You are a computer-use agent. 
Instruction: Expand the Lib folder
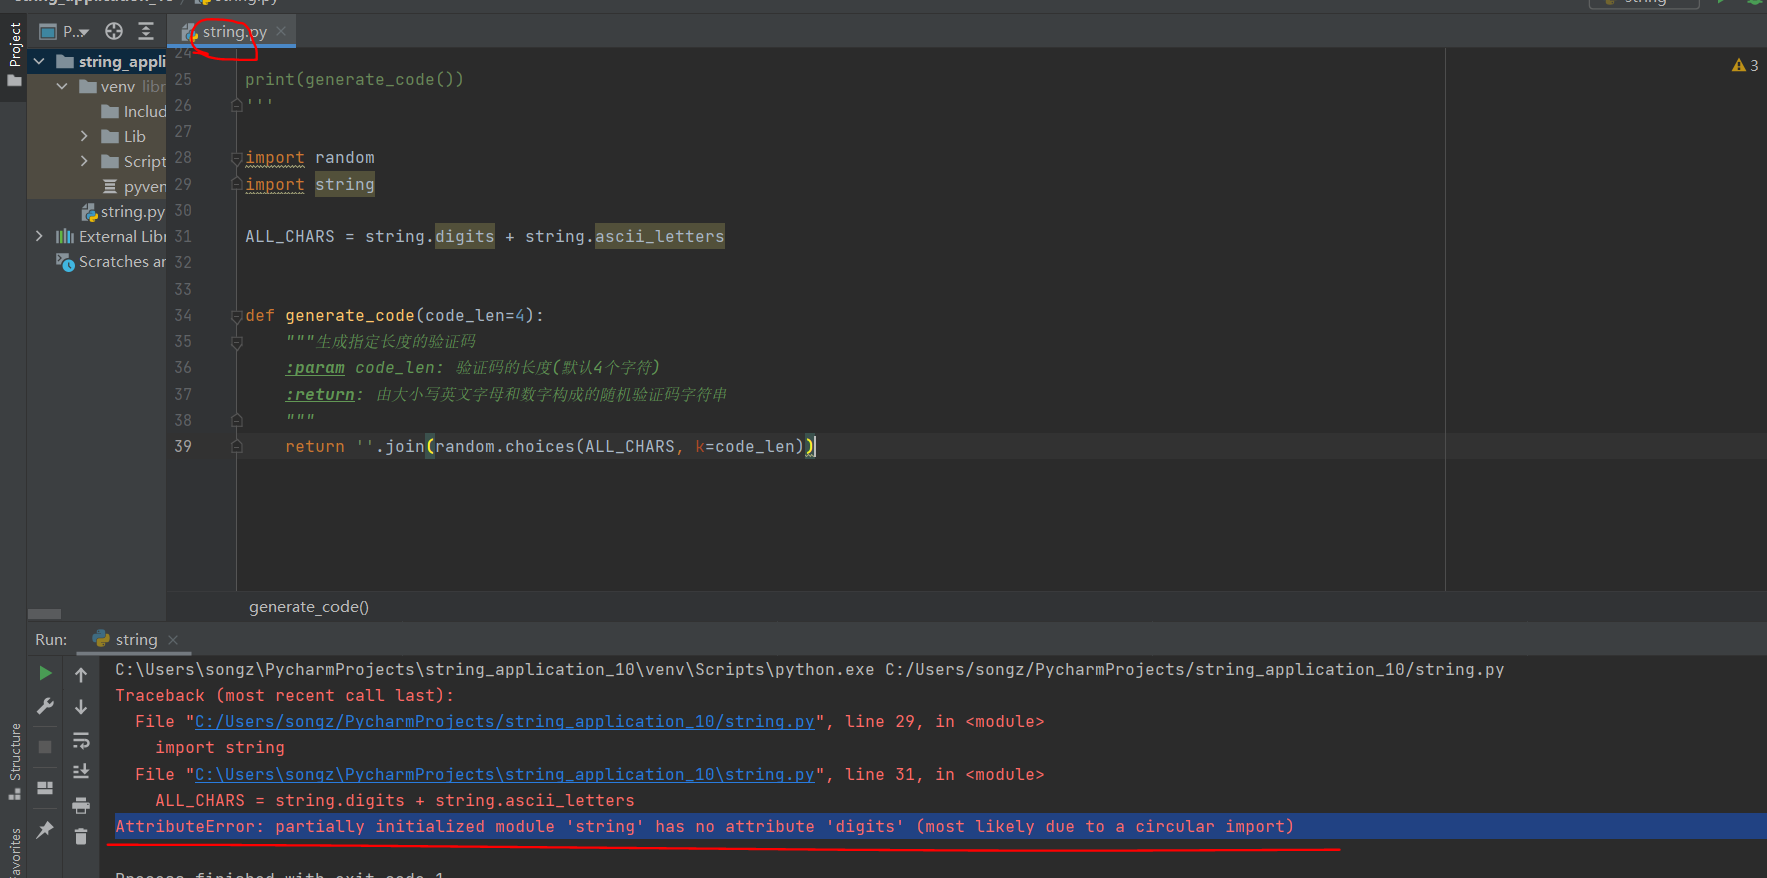[x=84, y=136]
